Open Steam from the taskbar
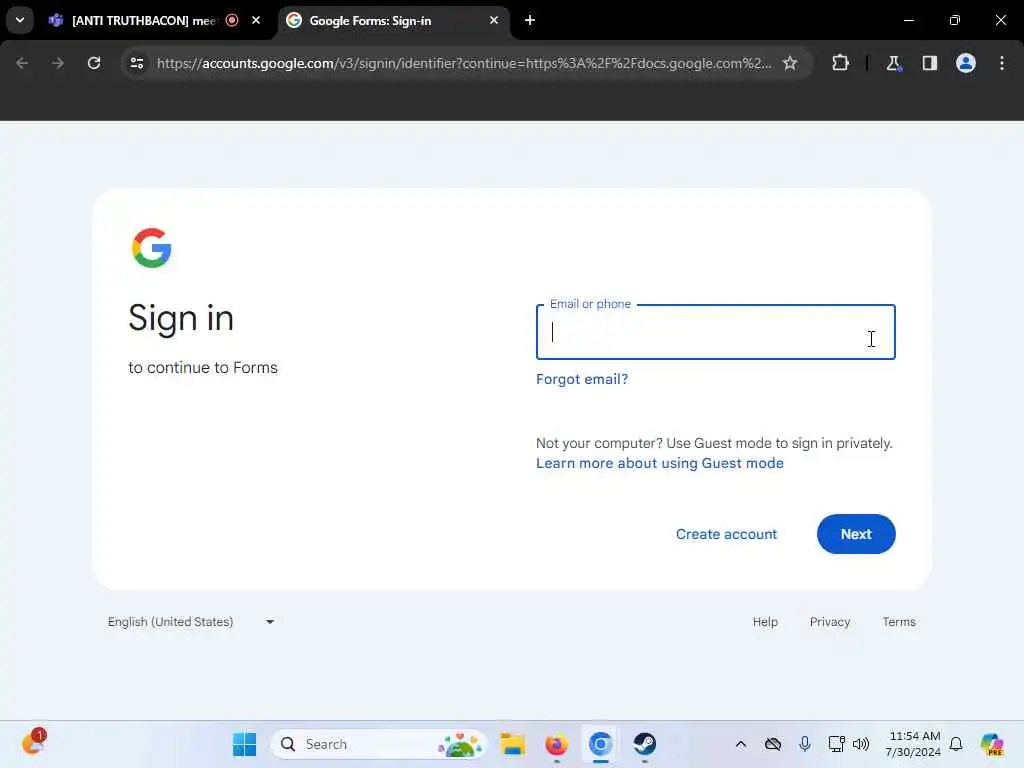 tap(644, 744)
